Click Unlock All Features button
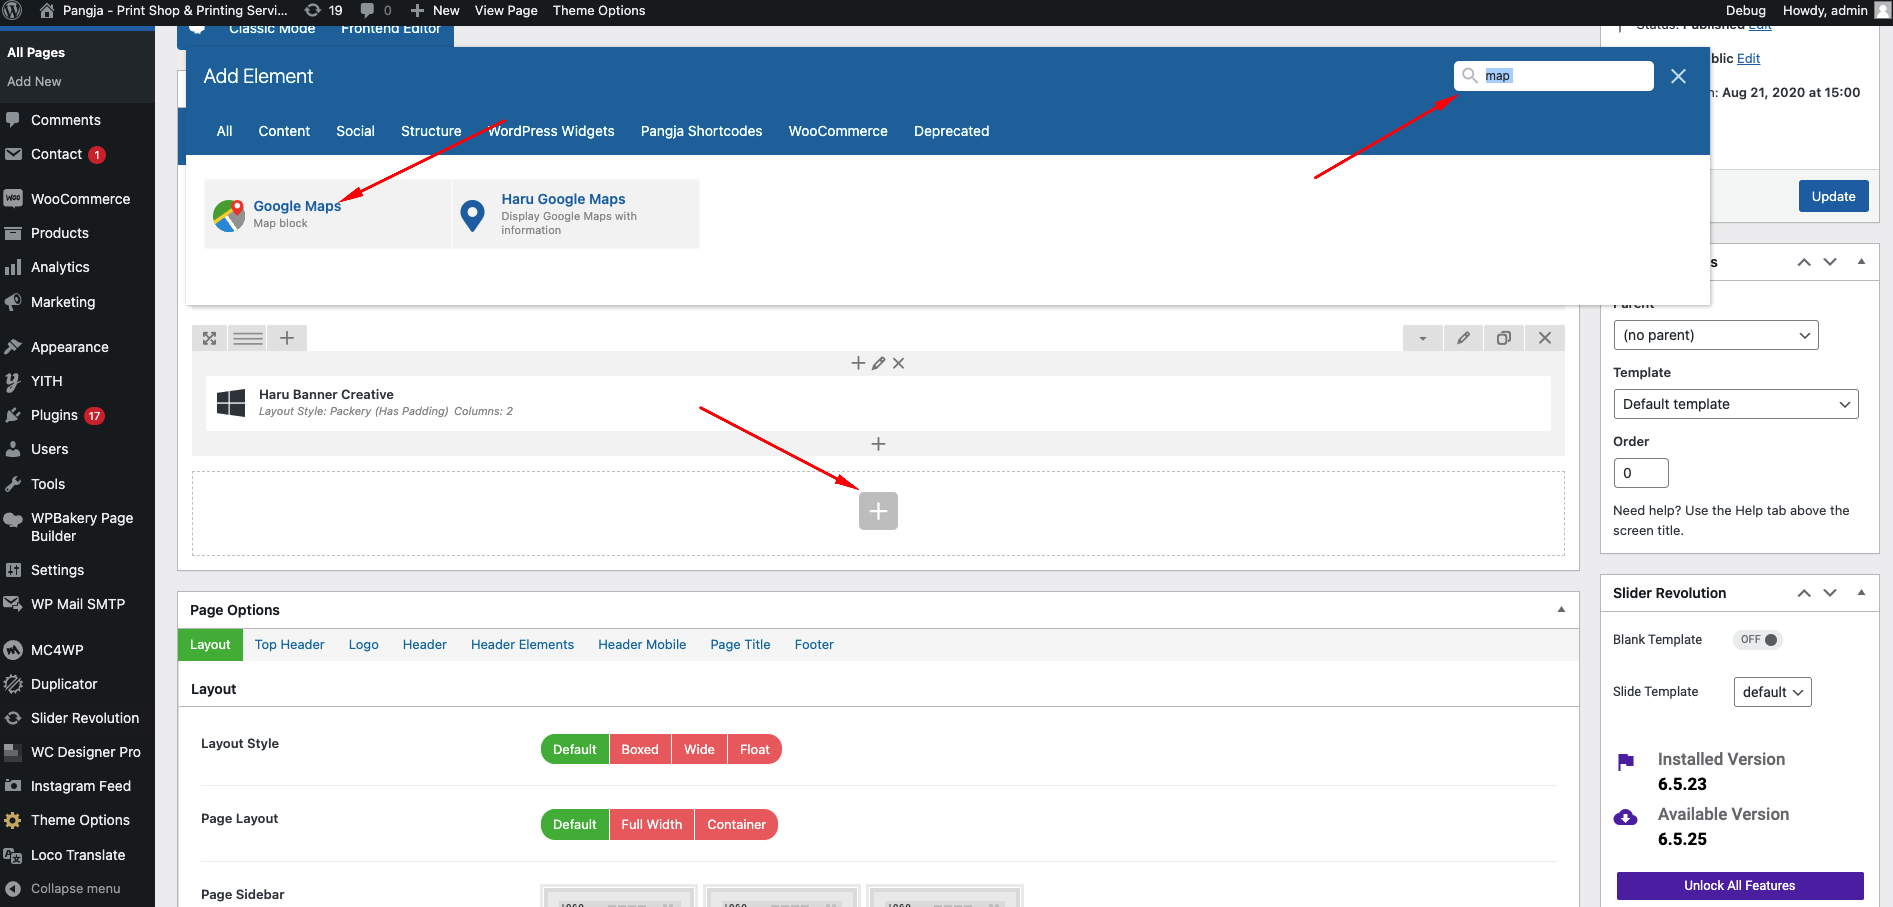 (x=1740, y=886)
